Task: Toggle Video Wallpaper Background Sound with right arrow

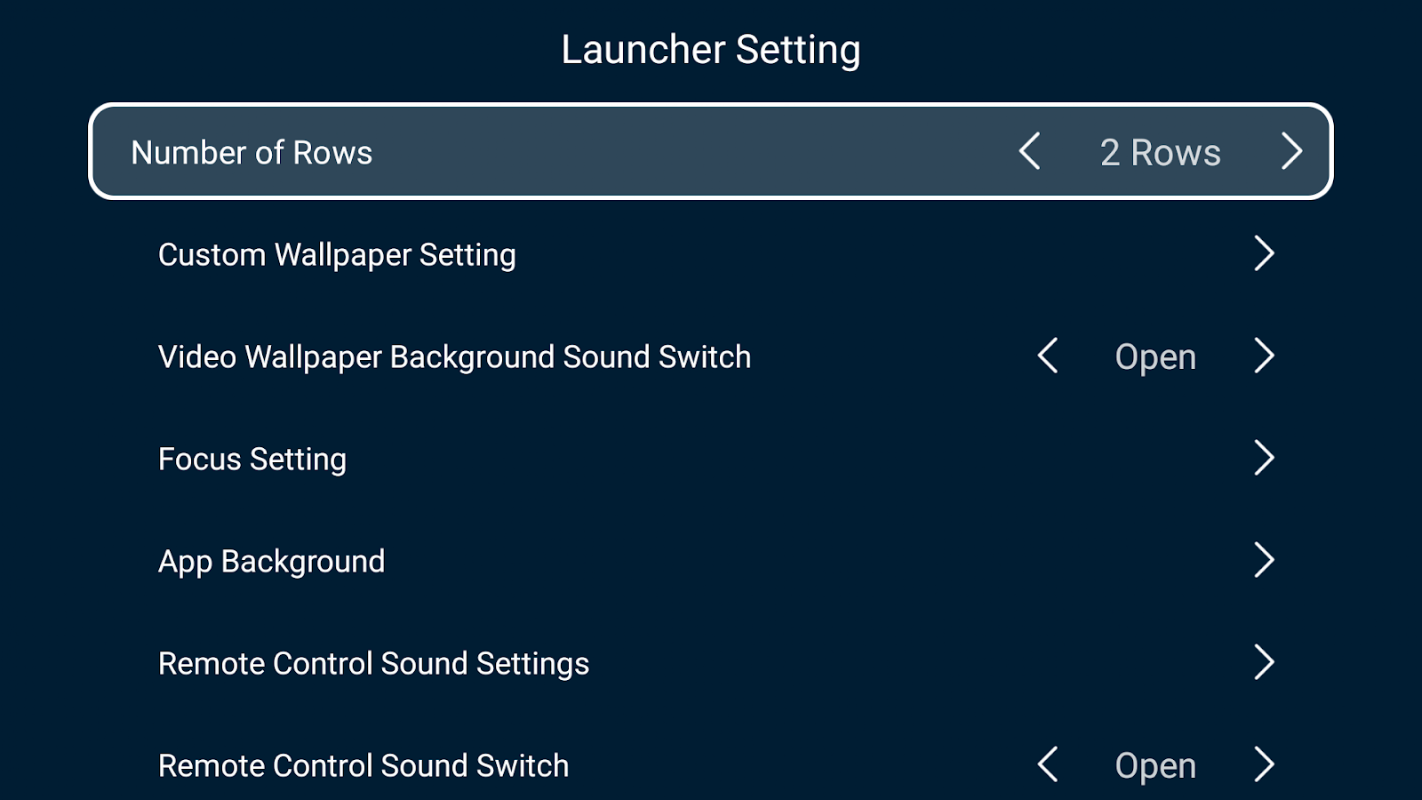Action: 1264,356
